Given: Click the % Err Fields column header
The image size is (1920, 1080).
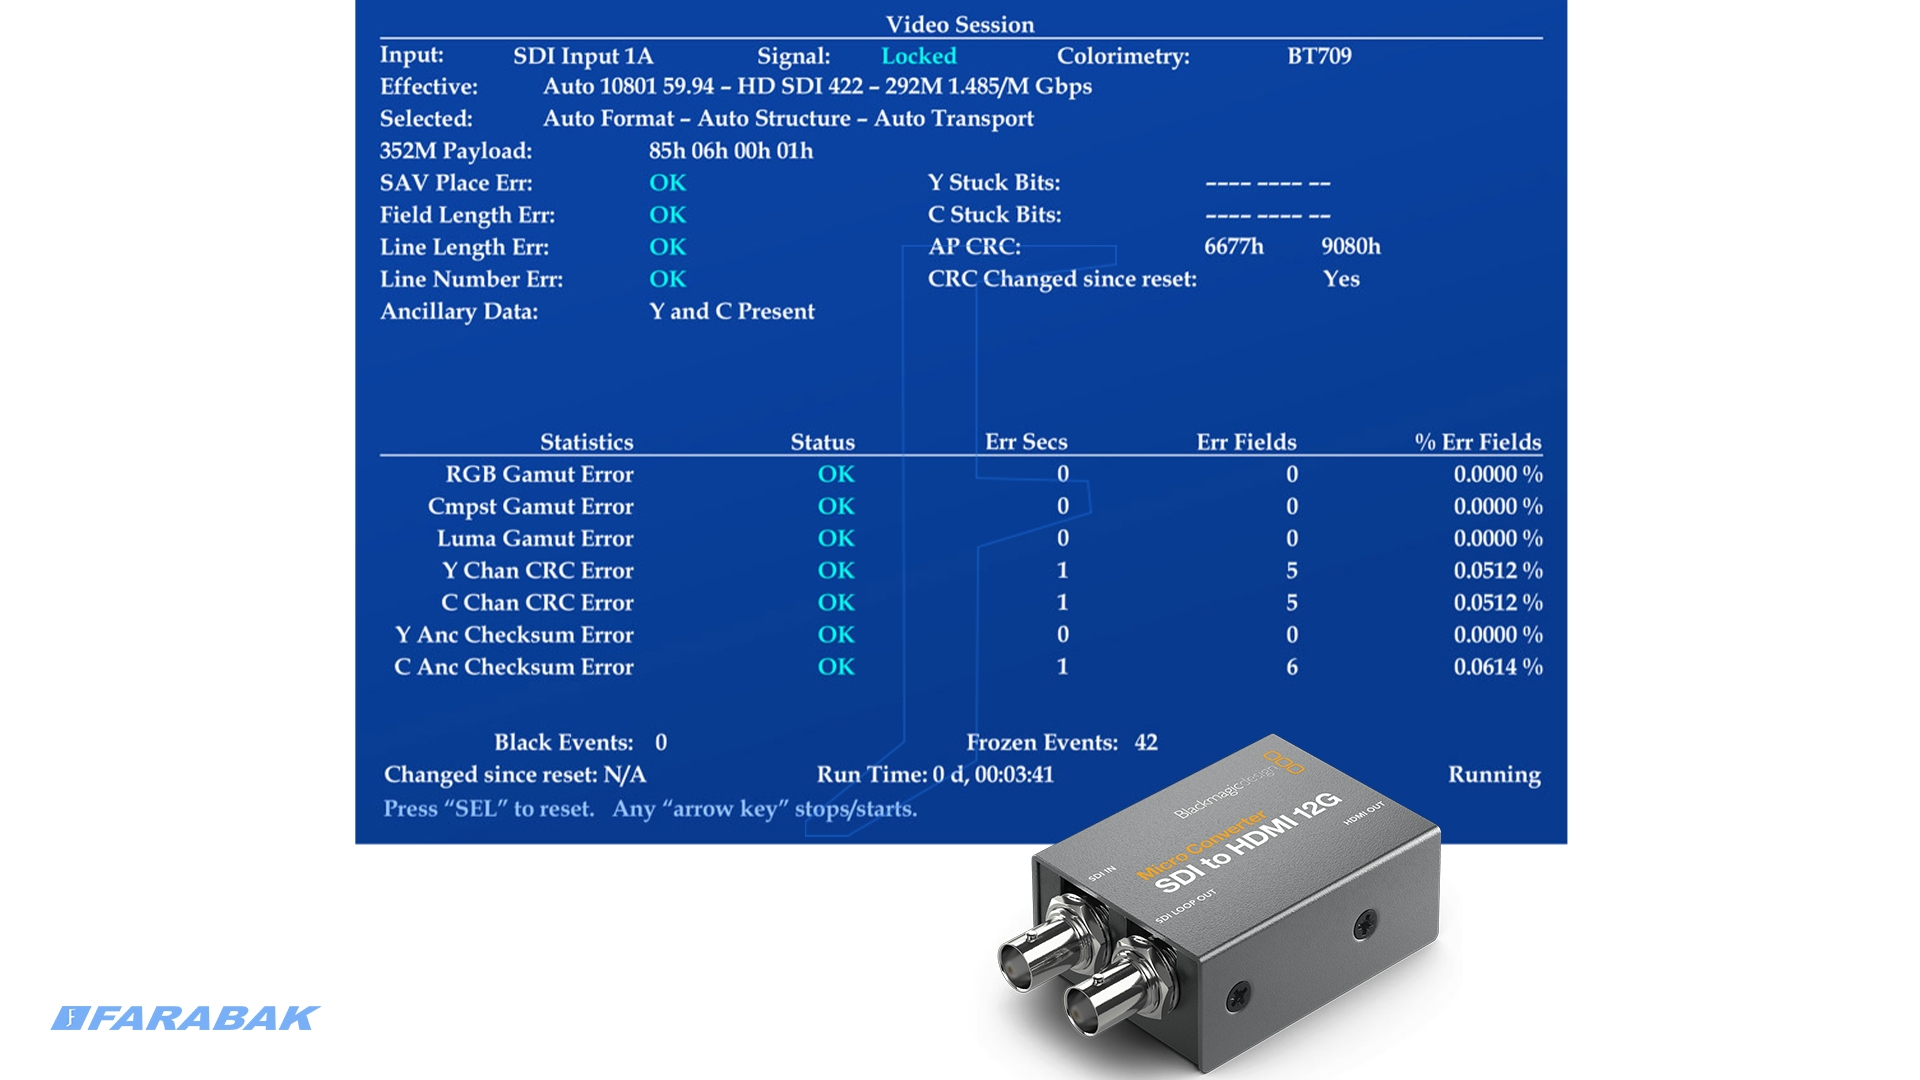Looking at the screenshot, I should [1477, 442].
